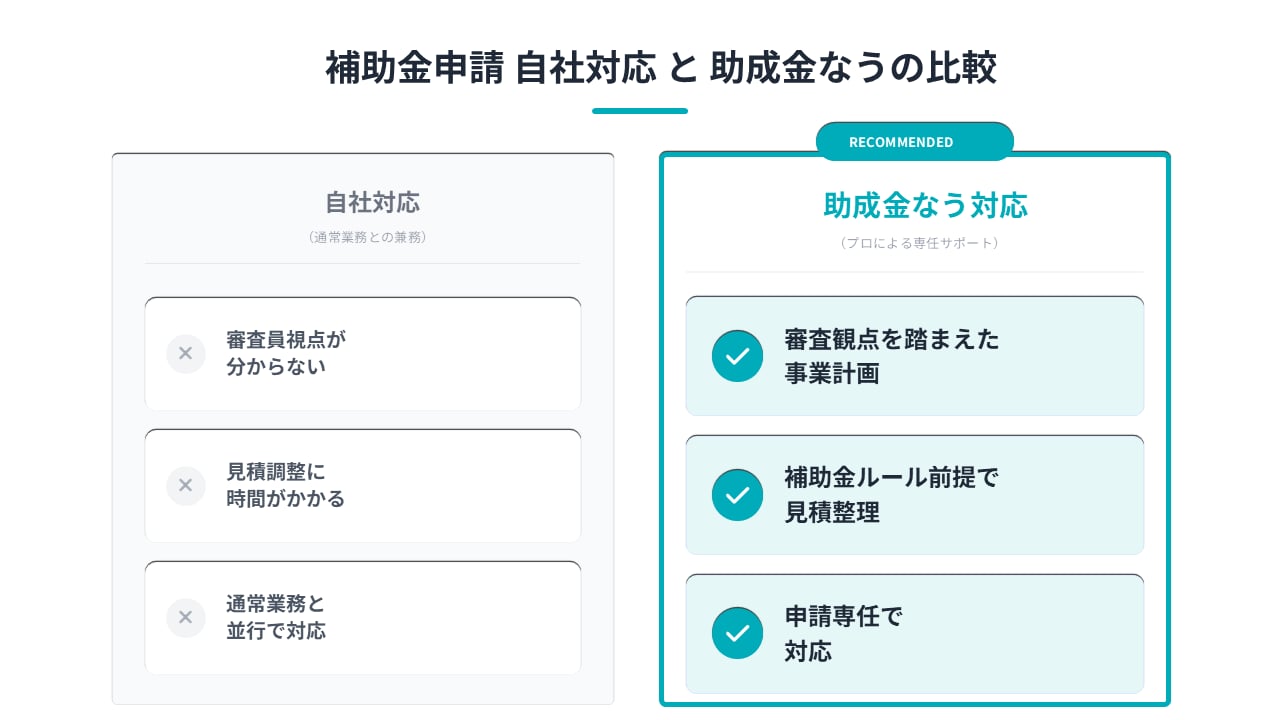Image resolution: width=1280 pixels, height=720 pixels.
Task: Click the subtitle (プロによる専任サポート)
Action: pos(919,243)
